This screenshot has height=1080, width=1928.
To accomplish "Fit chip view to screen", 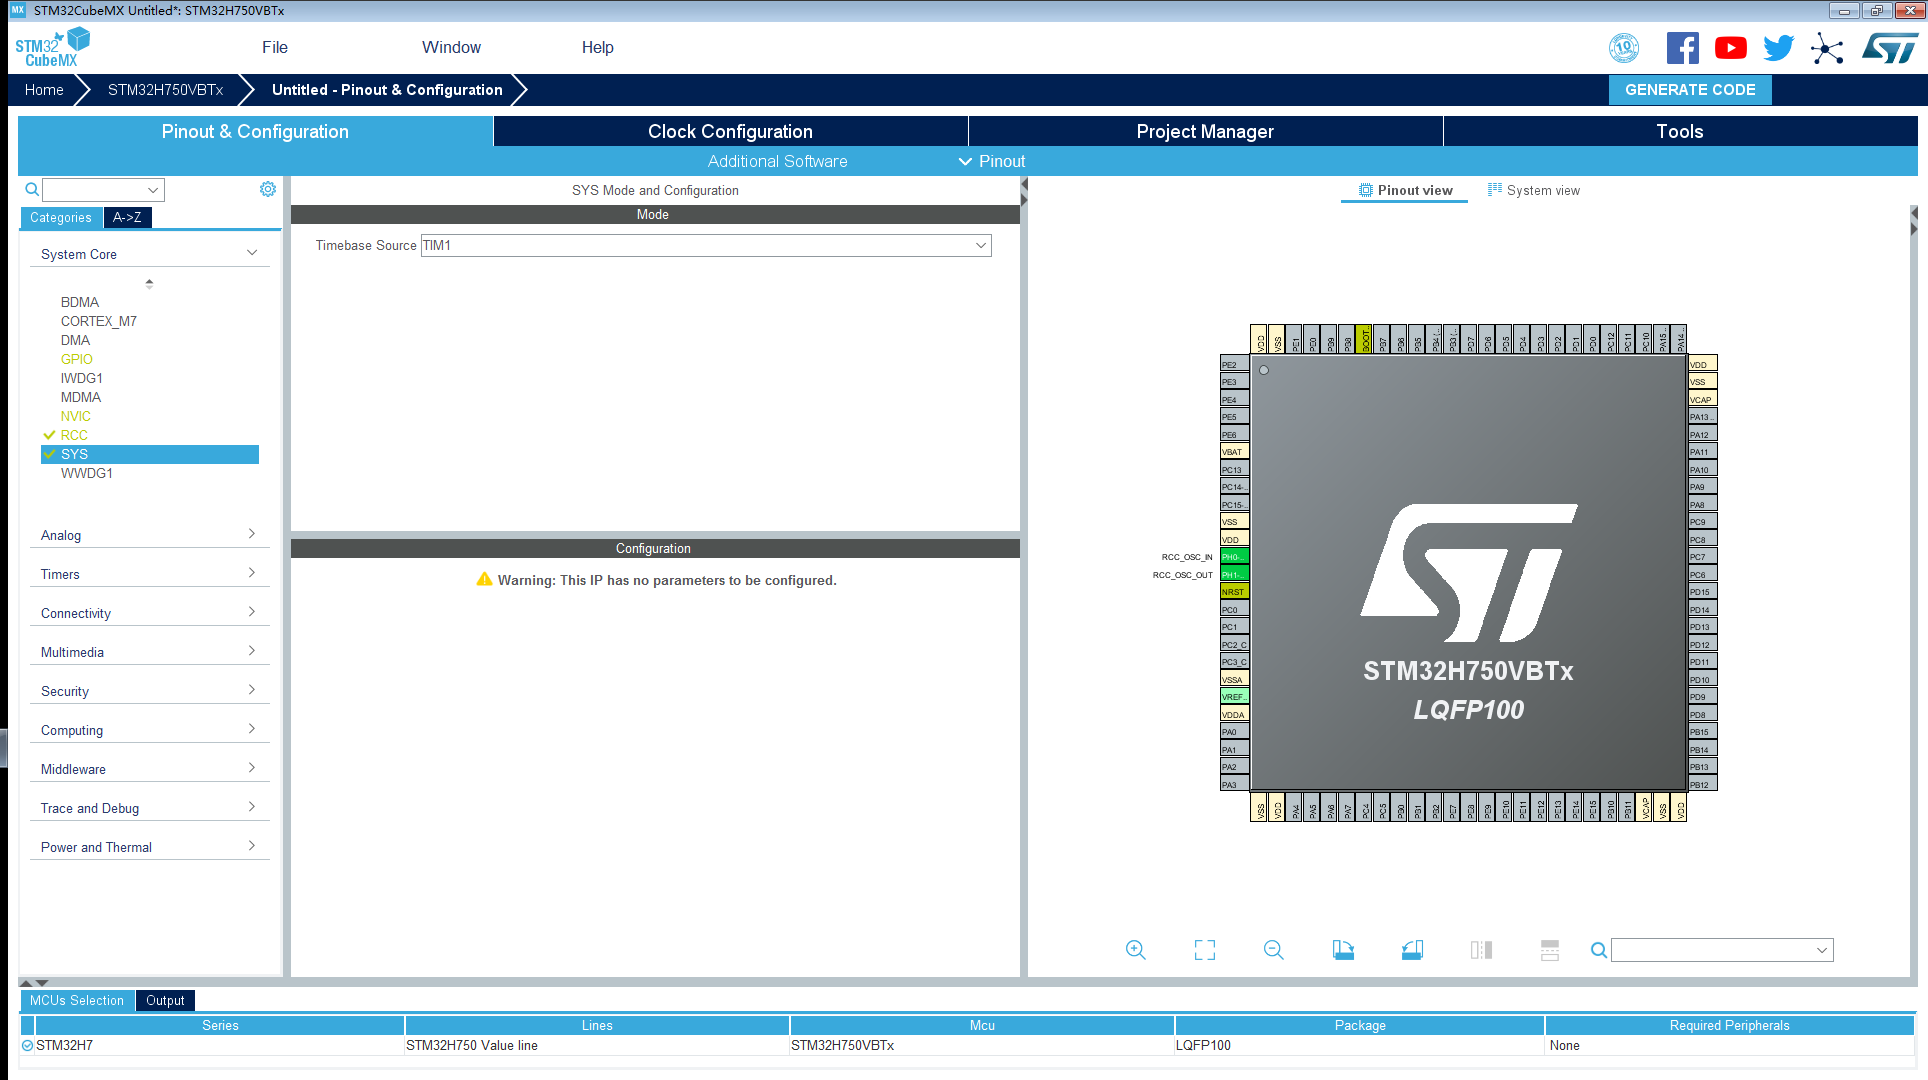I will click(1205, 950).
